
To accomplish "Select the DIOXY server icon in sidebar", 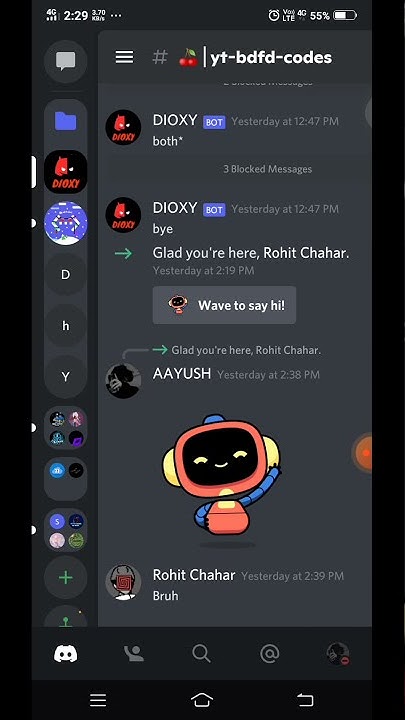I will pyautogui.click(x=66, y=172).
